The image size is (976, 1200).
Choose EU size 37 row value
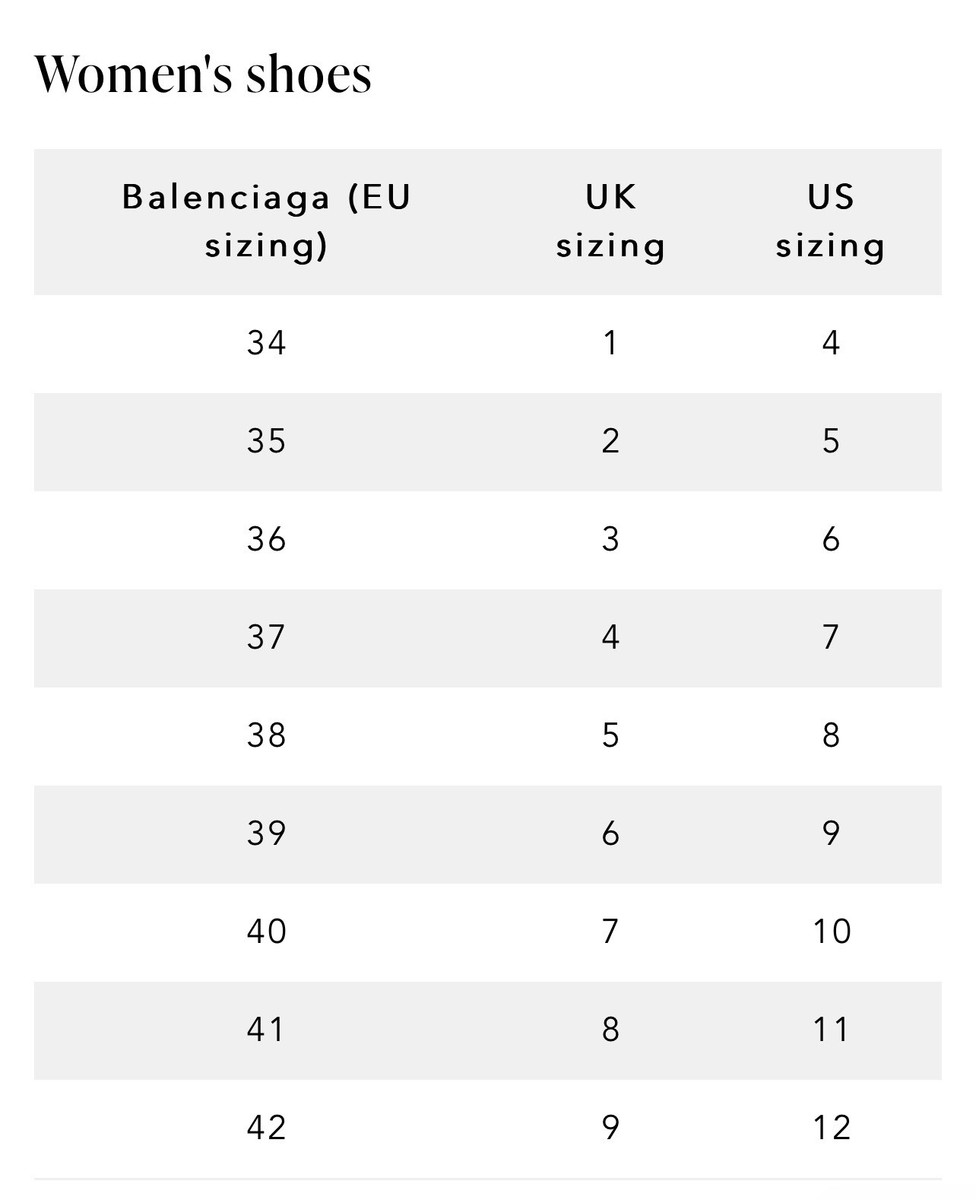(266, 637)
